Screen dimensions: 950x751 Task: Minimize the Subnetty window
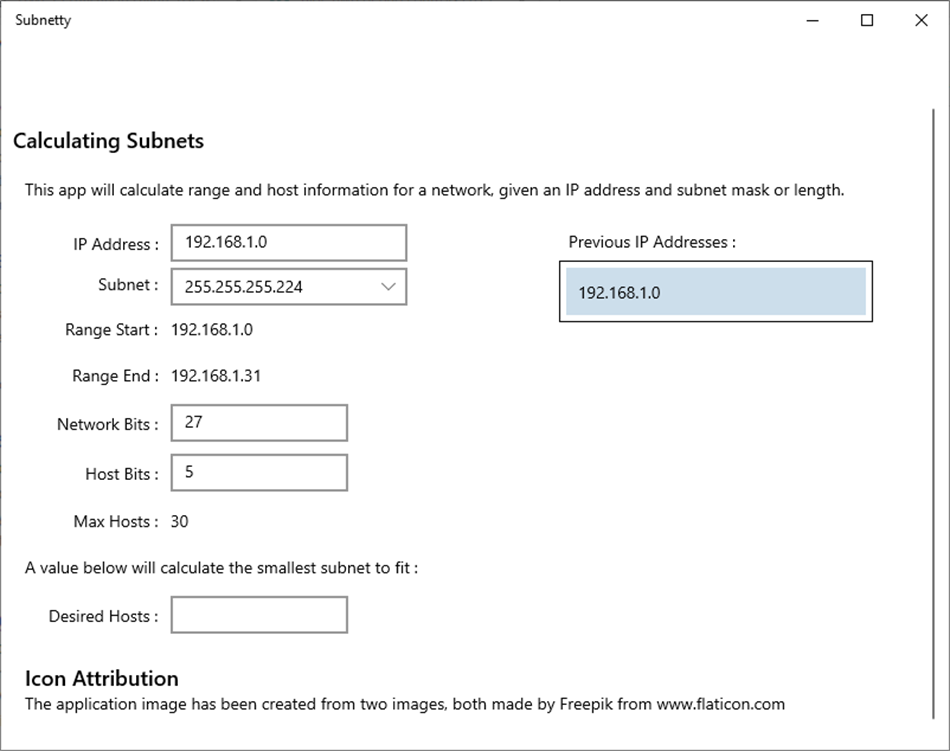click(812, 21)
